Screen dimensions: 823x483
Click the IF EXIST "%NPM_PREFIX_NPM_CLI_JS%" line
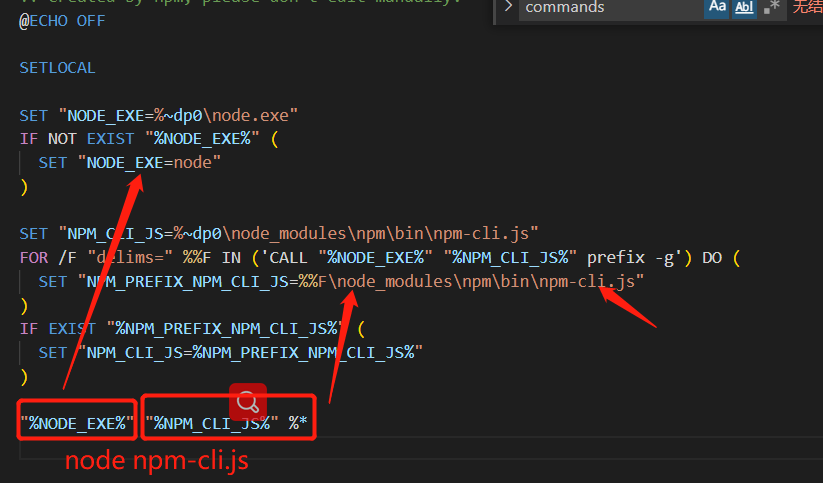click(192, 329)
